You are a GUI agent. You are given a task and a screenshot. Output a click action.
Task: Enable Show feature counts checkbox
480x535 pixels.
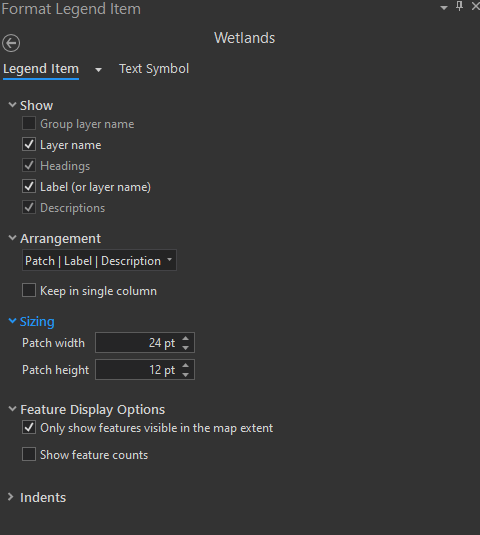(29, 454)
